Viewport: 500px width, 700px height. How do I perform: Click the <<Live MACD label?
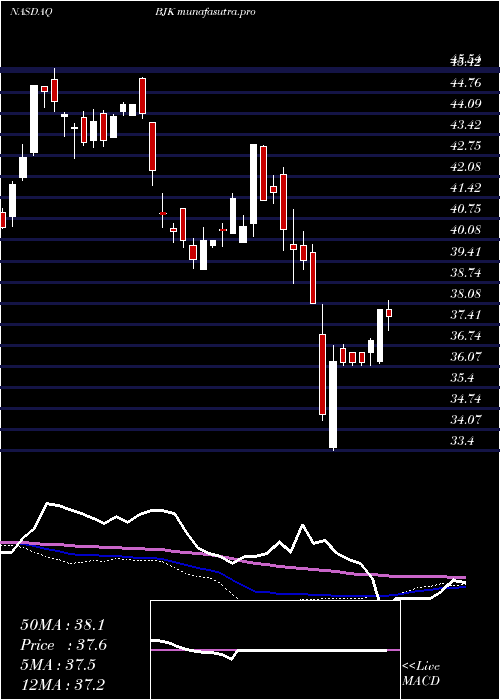point(421,674)
